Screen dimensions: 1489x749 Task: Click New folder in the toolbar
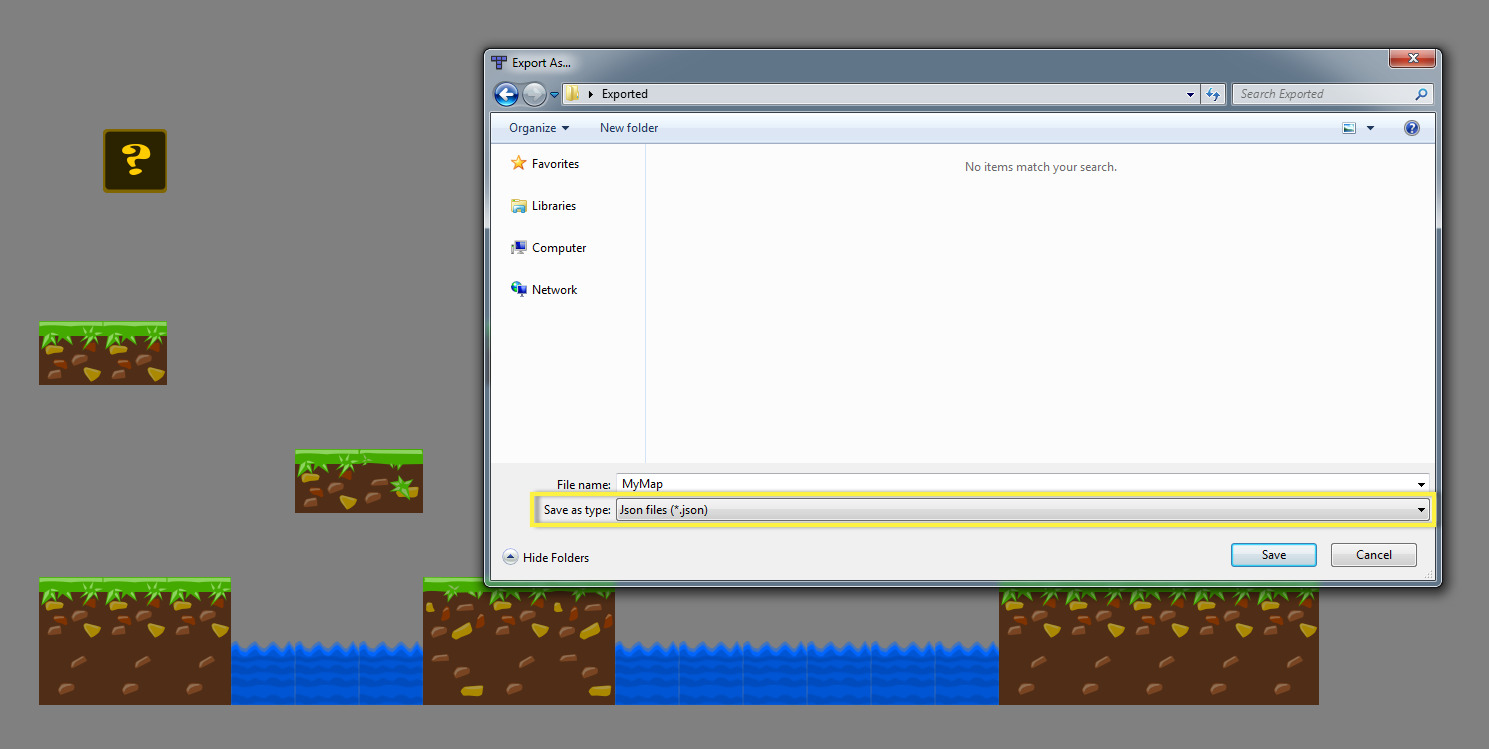[x=628, y=128]
